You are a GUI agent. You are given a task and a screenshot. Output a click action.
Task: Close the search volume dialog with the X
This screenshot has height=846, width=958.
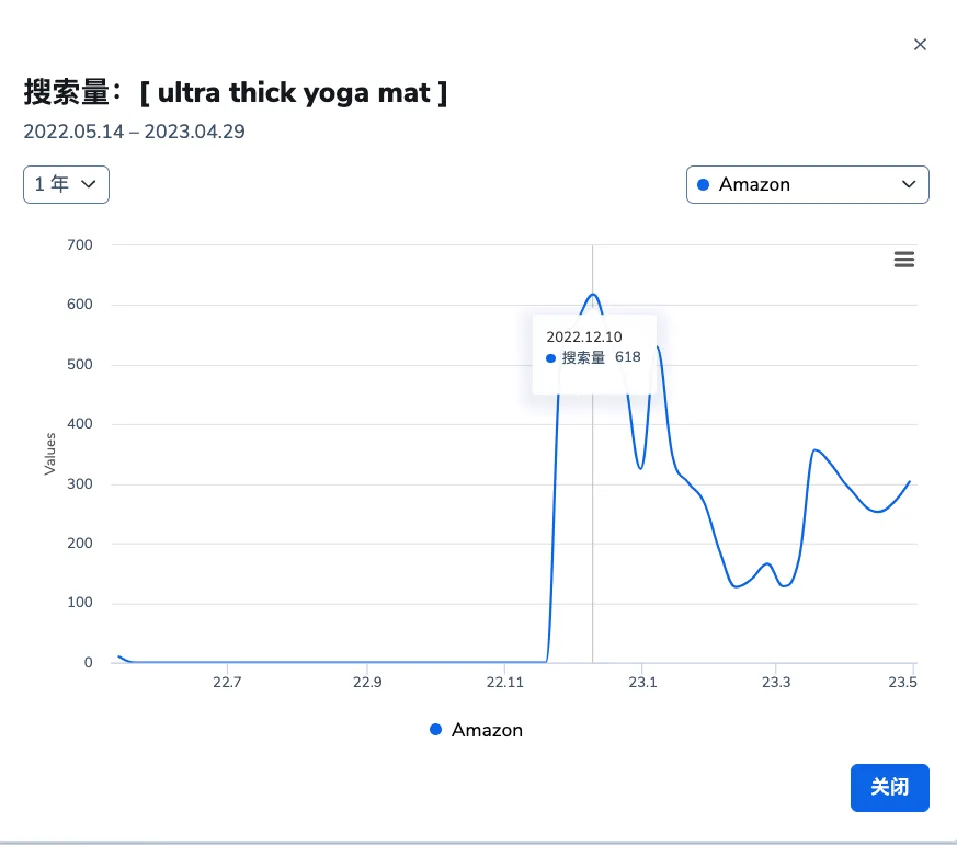click(920, 44)
